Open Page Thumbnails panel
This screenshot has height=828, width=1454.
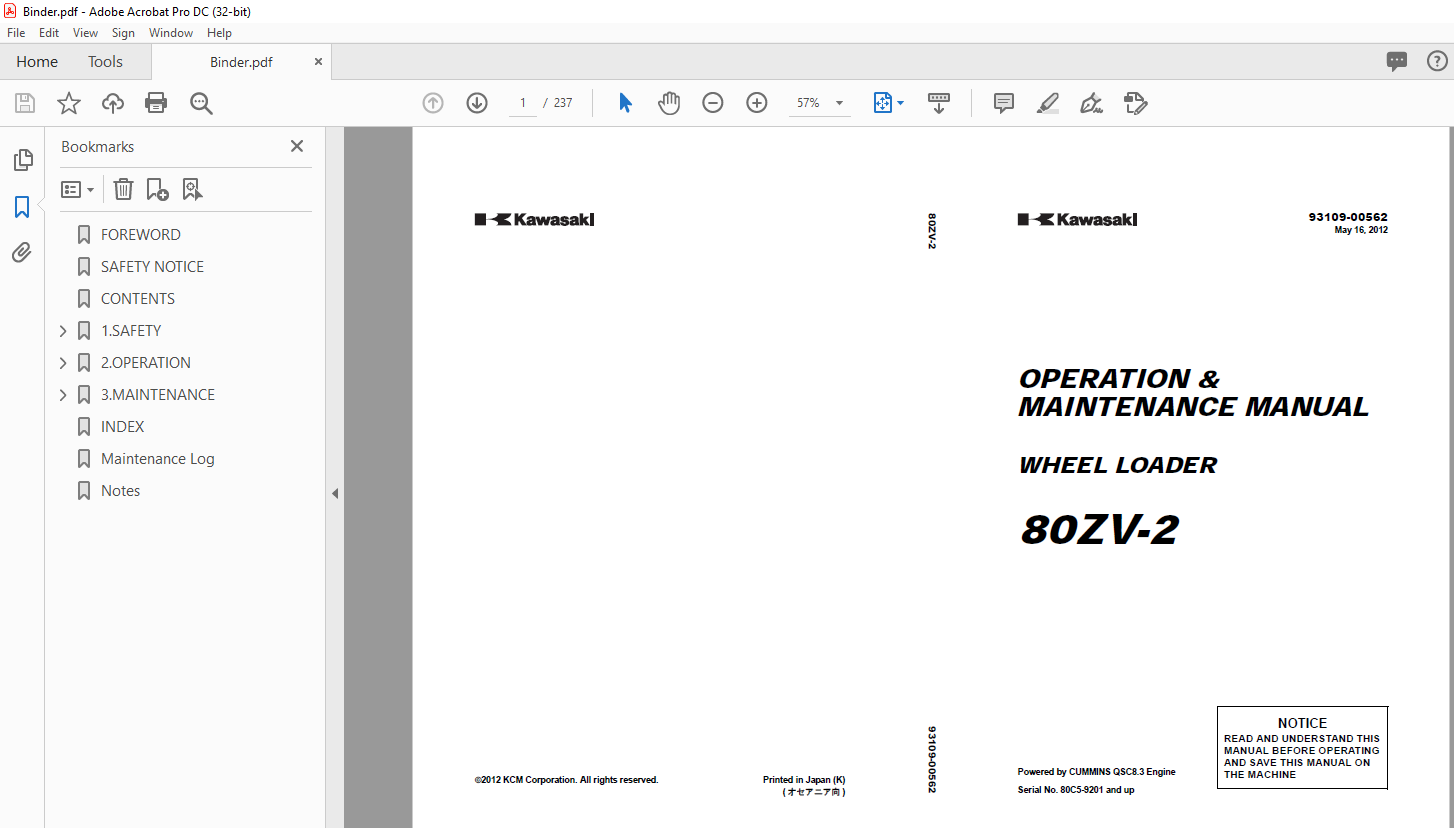coord(22,160)
